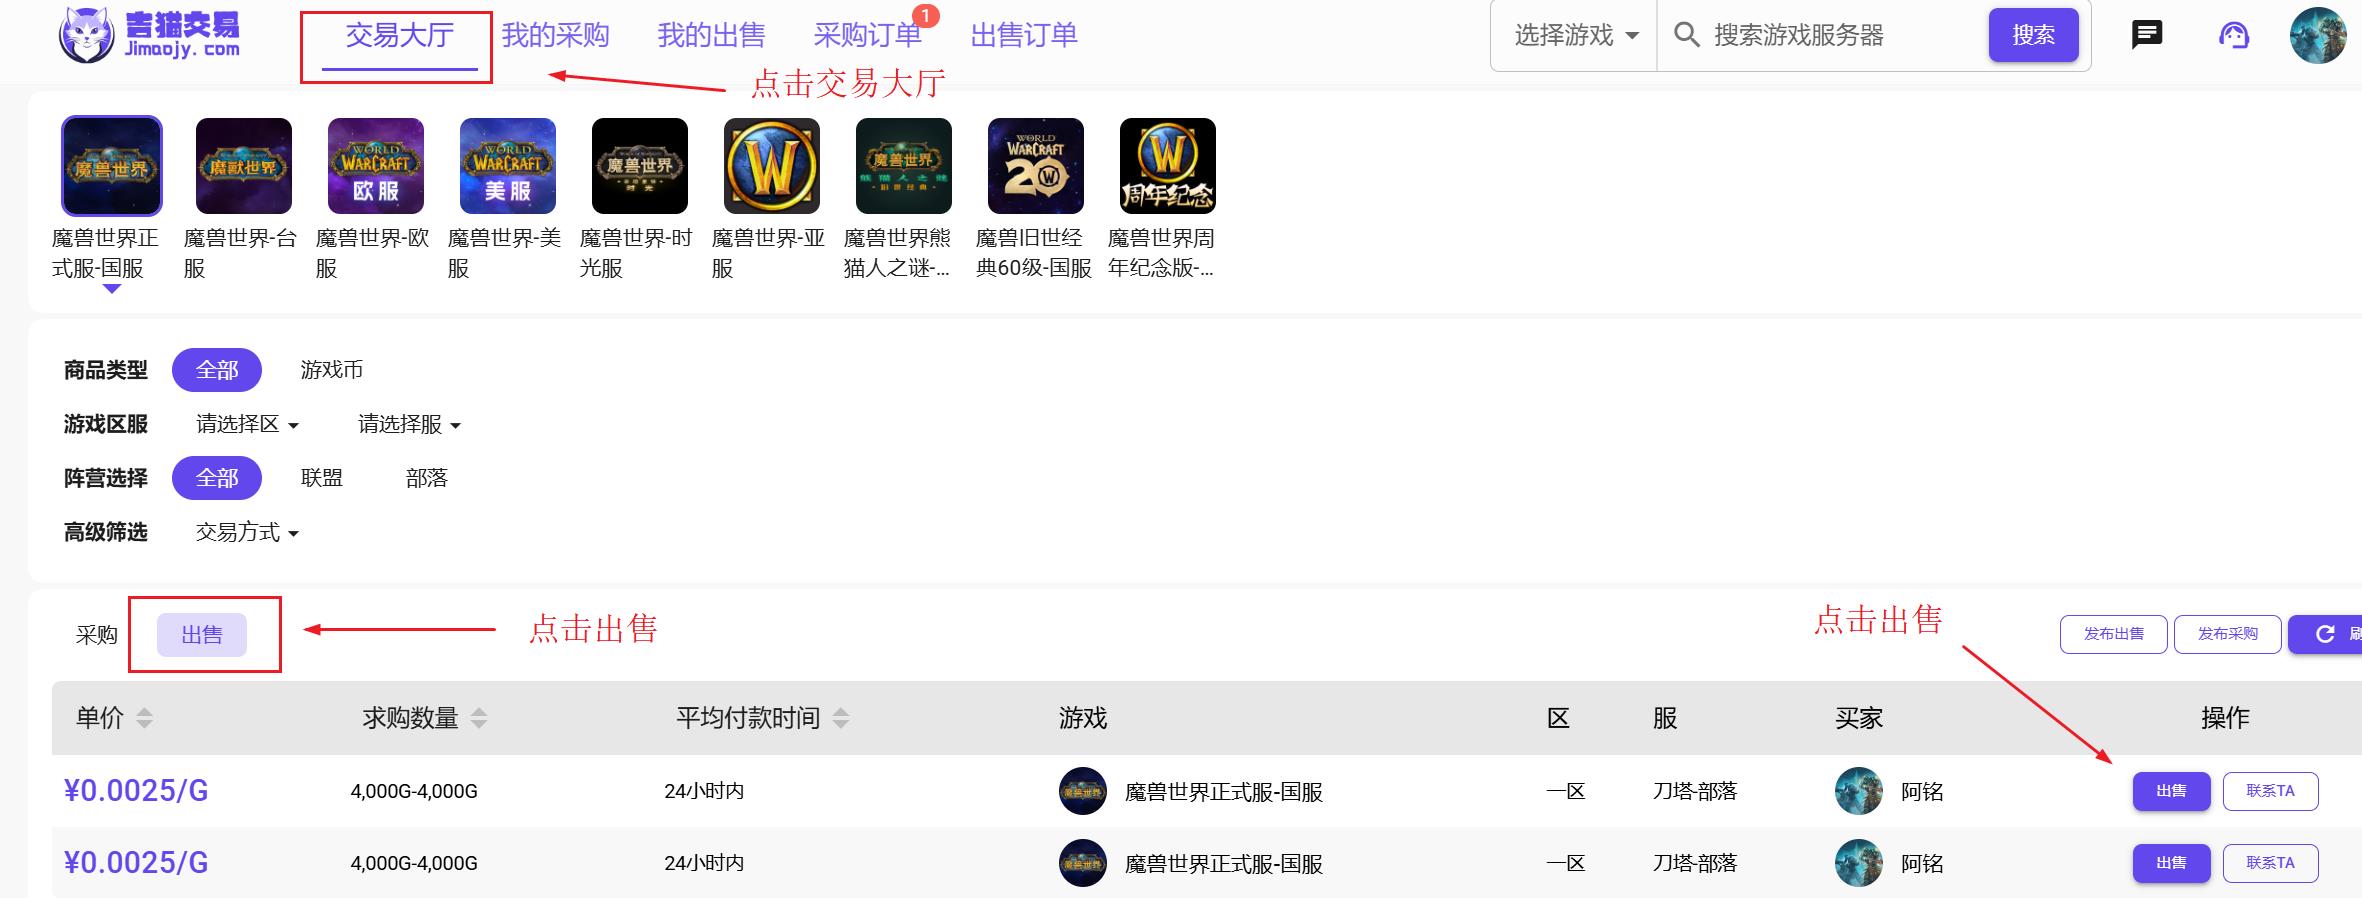The width and height of the screenshot is (2362, 898).
Task: Open the 交易方式 dropdown
Action: pos(247,532)
